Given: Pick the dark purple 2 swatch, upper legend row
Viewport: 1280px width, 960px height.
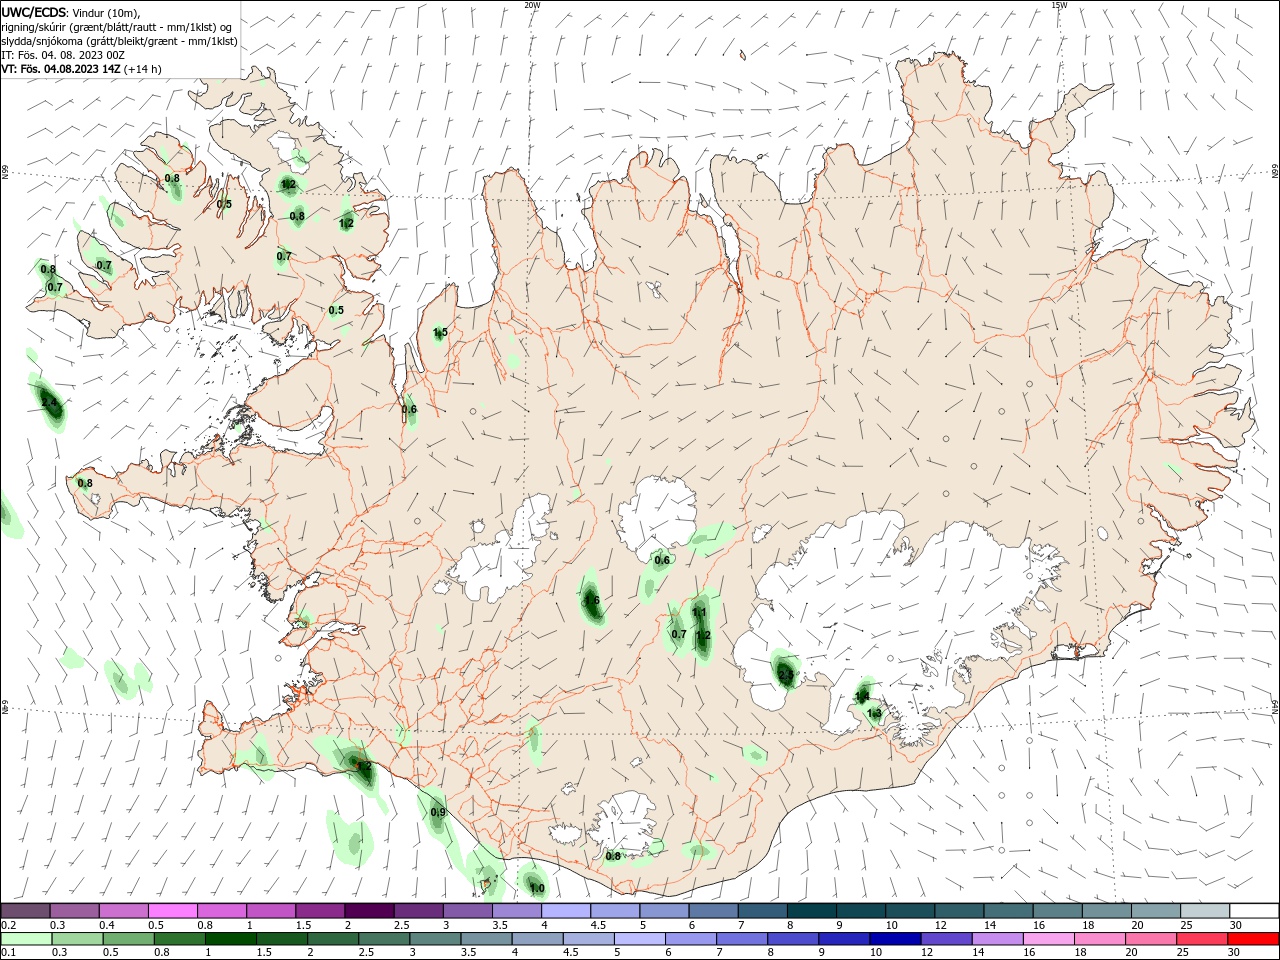Looking at the screenshot, I should [369, 910].
